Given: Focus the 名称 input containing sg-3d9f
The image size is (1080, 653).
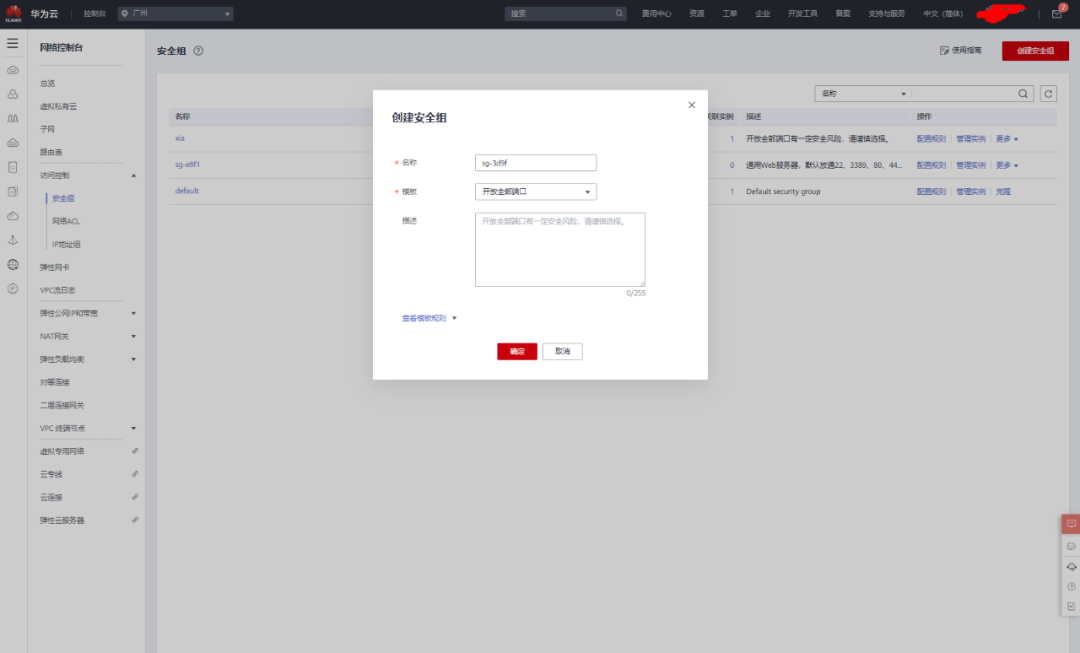Looking at the screenshot, I should coord(536,163).
